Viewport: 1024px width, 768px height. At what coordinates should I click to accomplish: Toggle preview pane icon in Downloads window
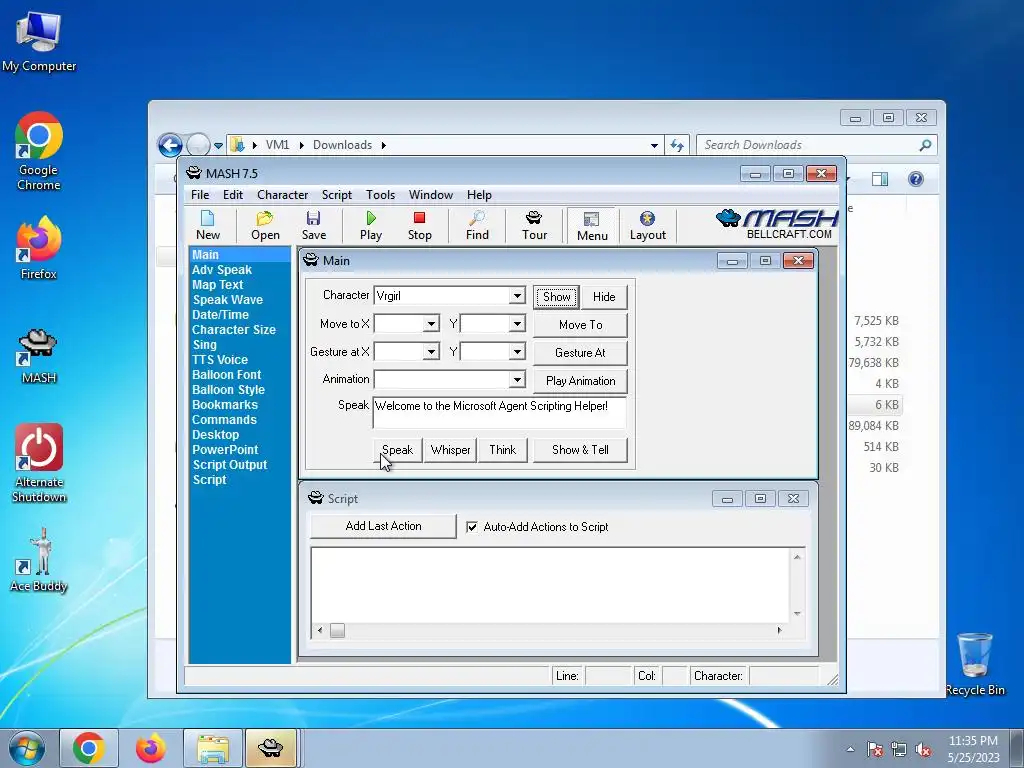pos(880,179)
